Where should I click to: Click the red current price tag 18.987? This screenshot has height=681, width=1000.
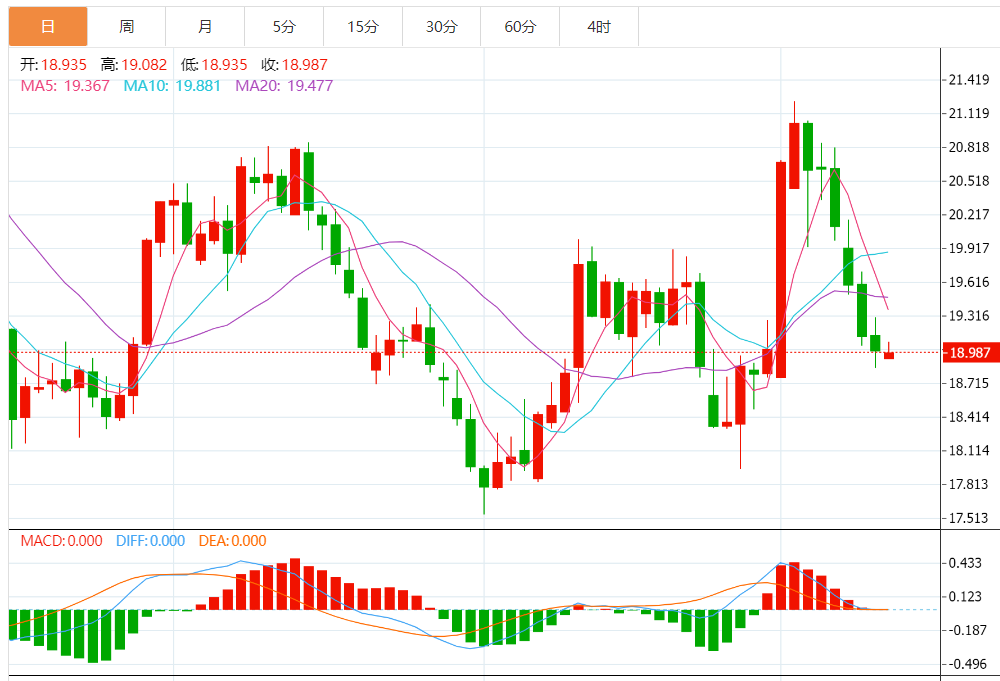coord(970,353)
